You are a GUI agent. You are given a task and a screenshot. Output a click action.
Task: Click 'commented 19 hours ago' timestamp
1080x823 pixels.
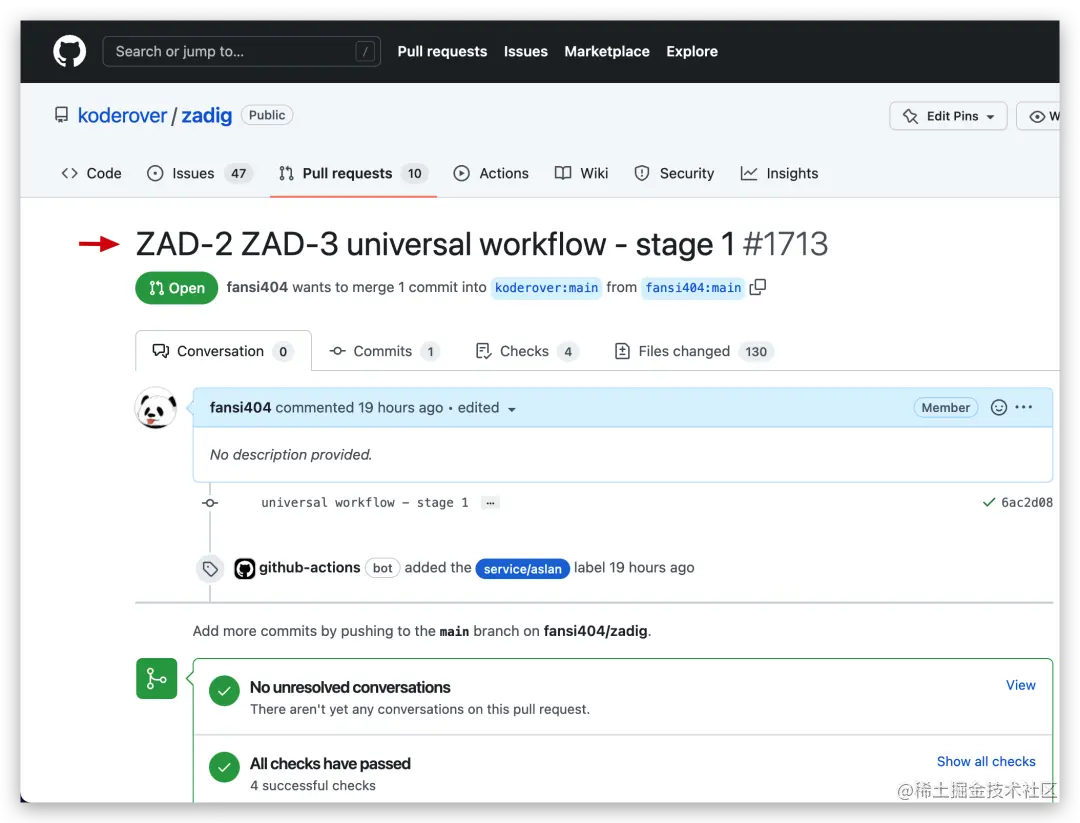(x=359, y=408)
